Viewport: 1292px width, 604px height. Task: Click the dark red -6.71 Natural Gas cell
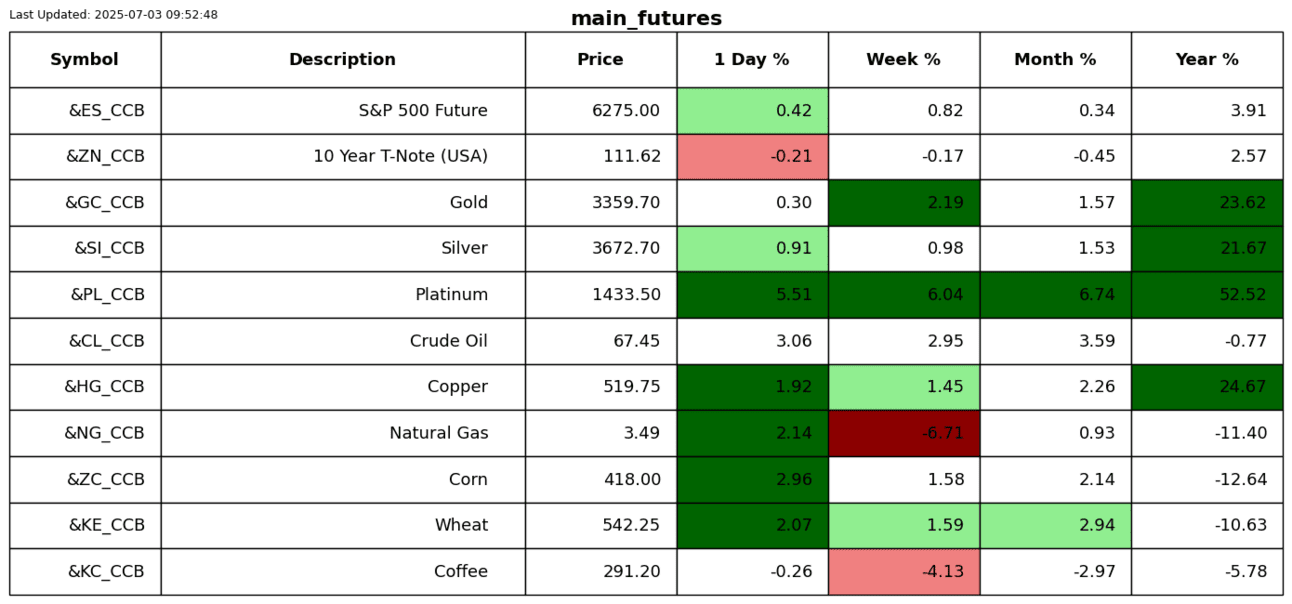pyautogui.click(x=903, y=433)
